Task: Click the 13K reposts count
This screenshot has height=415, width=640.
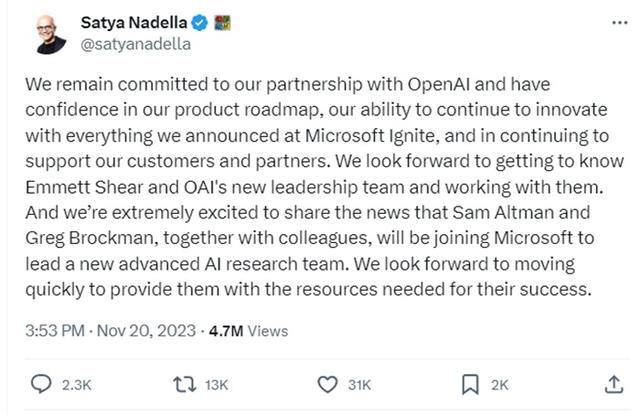Action: [214, 385]
